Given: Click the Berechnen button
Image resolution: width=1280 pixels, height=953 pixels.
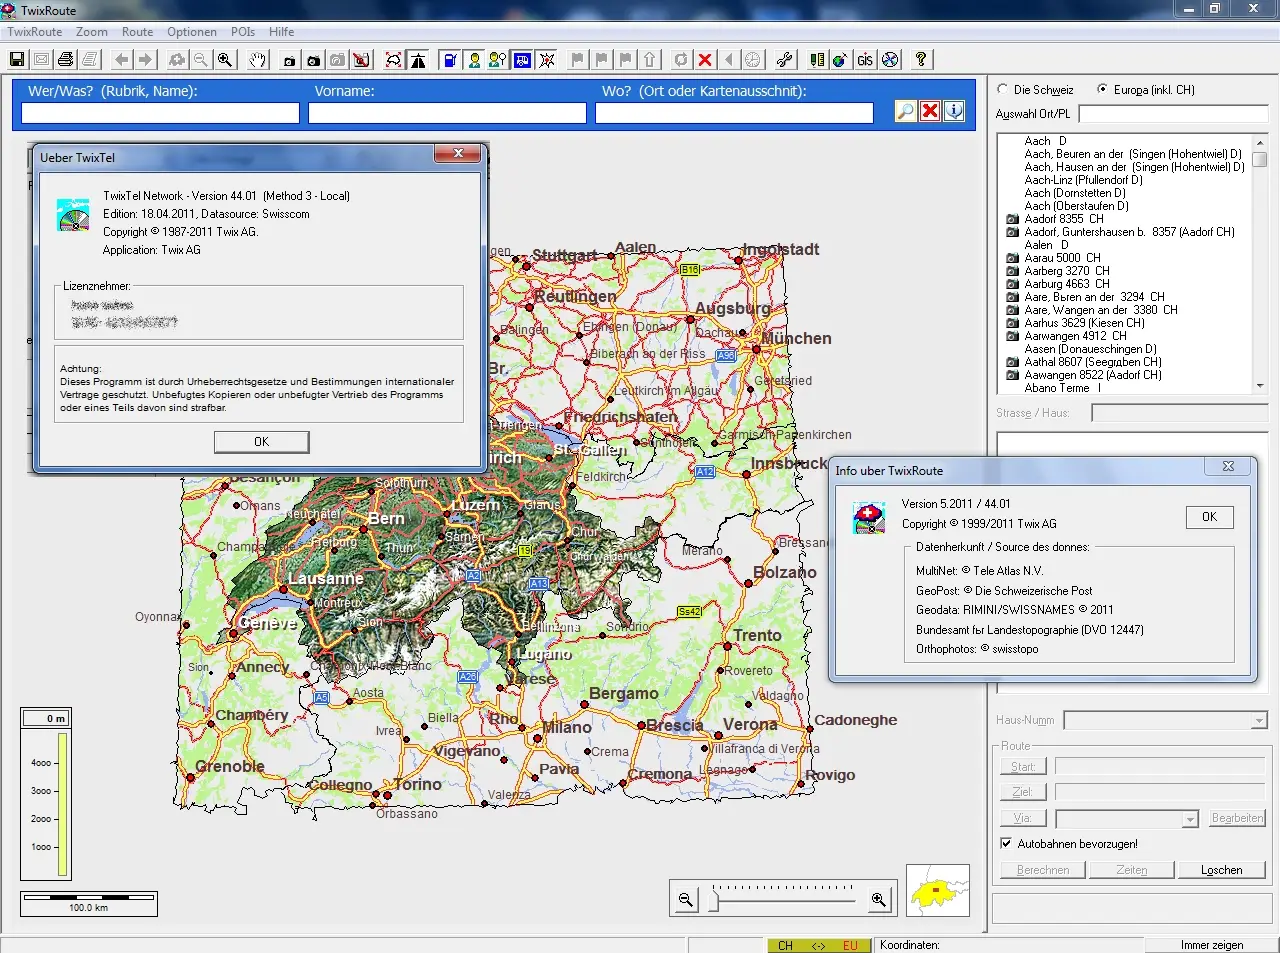Looking at the screenshot, I should (1041, 869).
